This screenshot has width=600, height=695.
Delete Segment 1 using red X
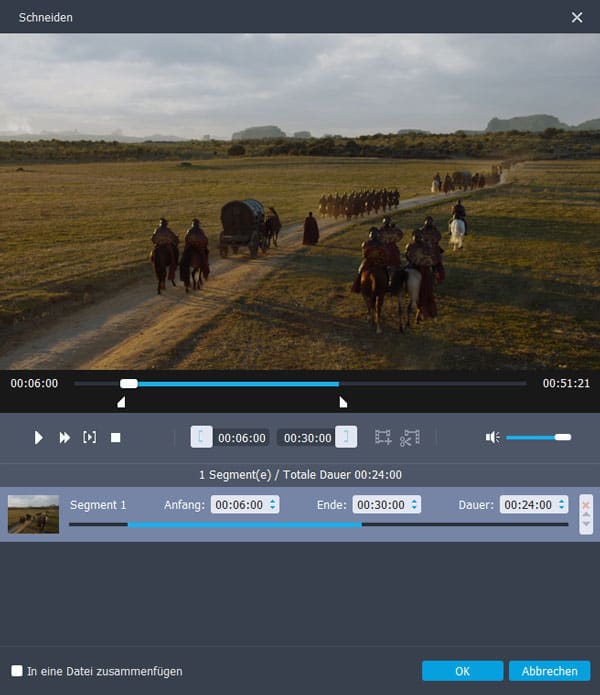pyautogui.click(x=586, y=505)
